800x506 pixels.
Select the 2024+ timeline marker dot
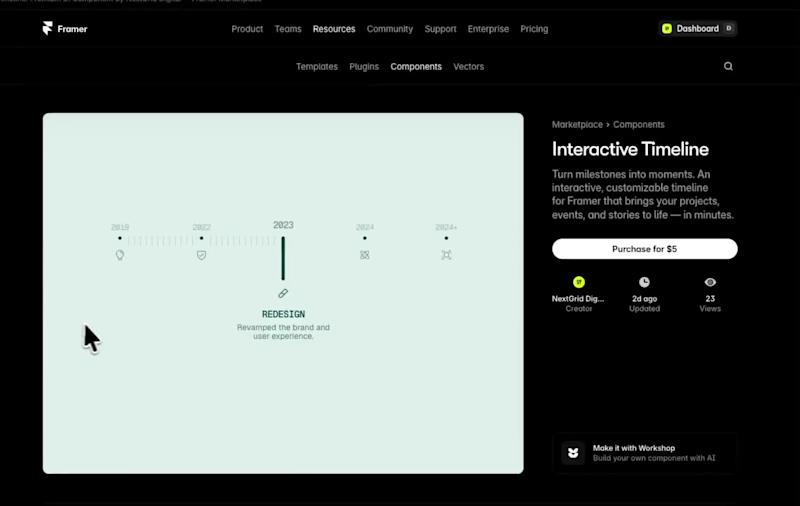(x=446, y=238)
